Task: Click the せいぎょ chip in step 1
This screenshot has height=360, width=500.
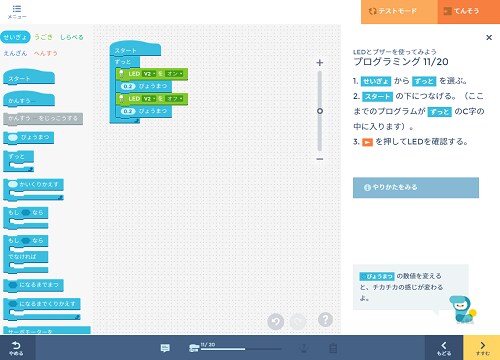Action: point(376,81)
